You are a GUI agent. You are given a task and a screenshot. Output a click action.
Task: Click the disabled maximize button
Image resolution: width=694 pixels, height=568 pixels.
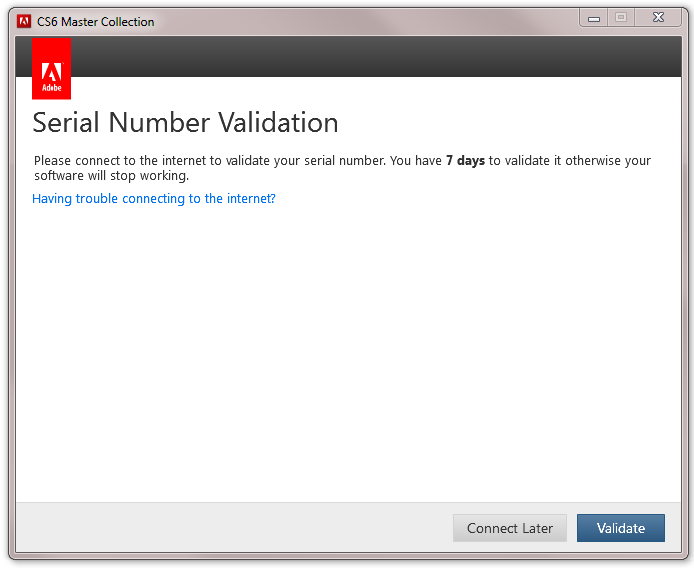[x=621, y=18]
